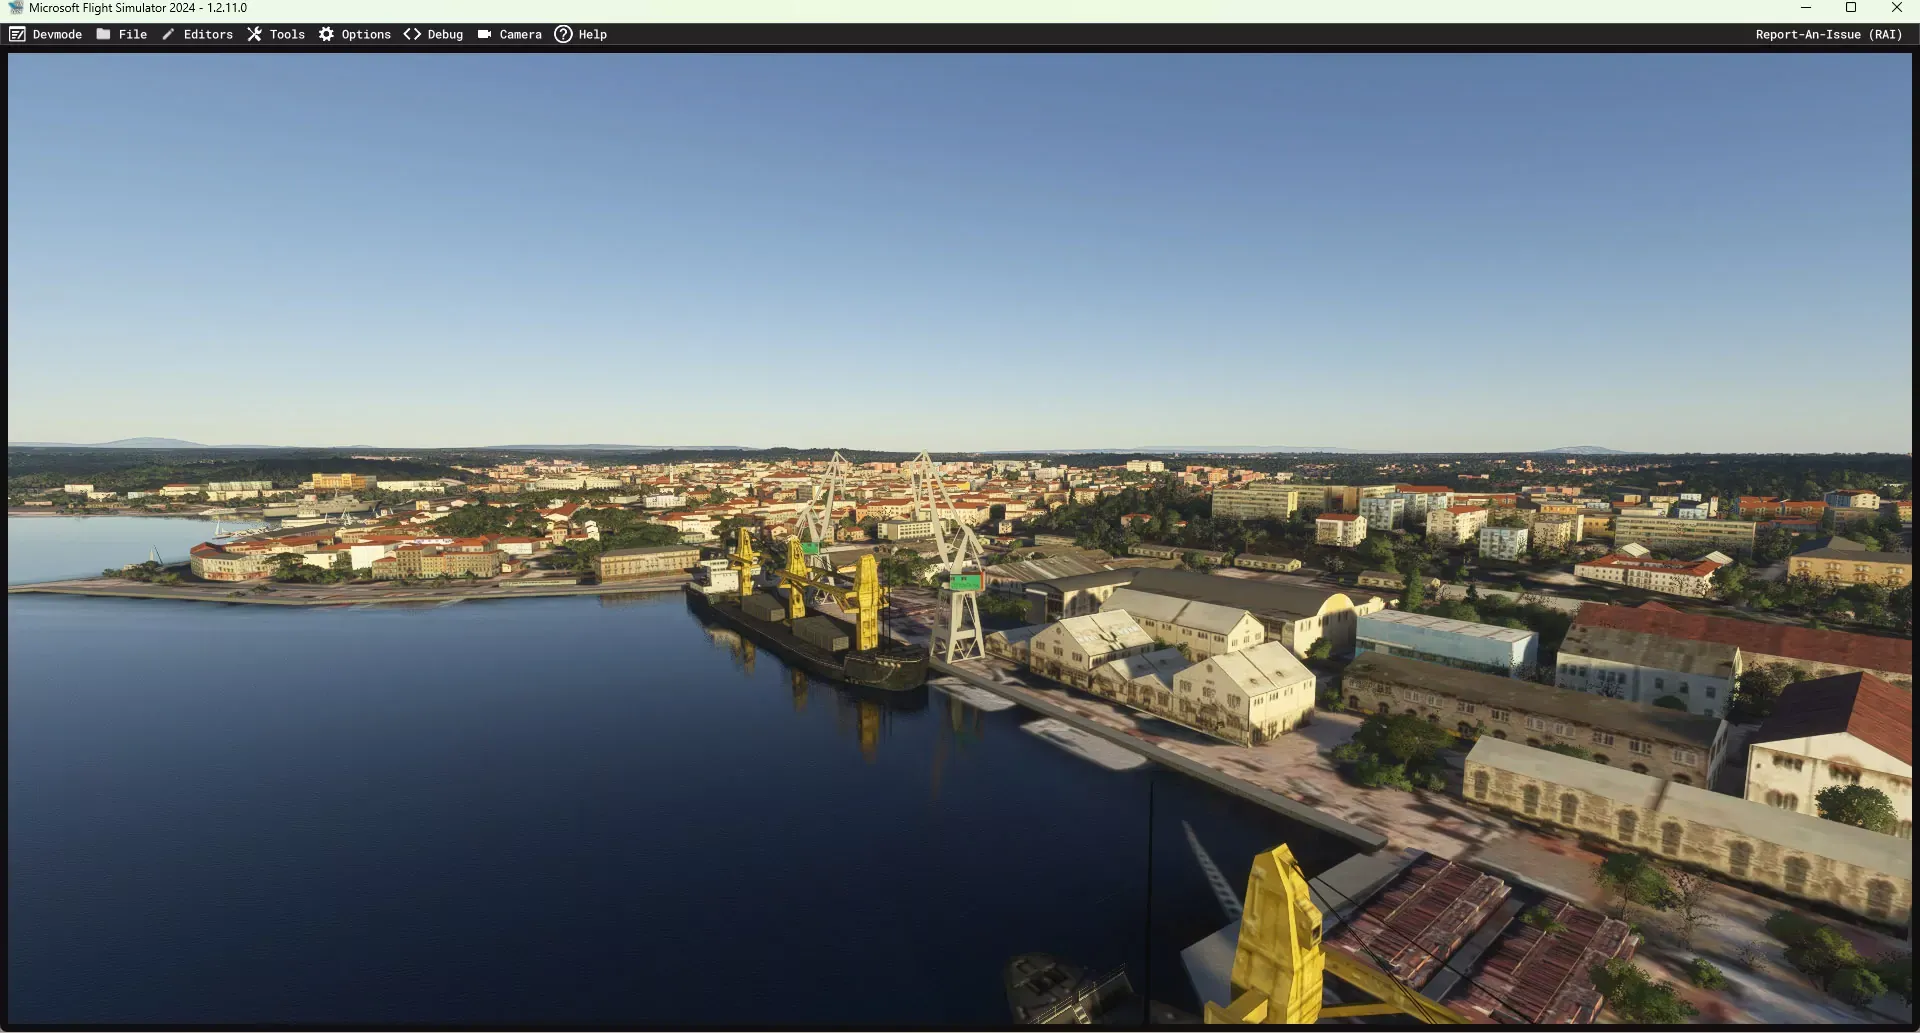Maximize the Flight Simulator window
Image resolution: width=1920 pixels, height=1033 pixels.
coord(1850,8)
